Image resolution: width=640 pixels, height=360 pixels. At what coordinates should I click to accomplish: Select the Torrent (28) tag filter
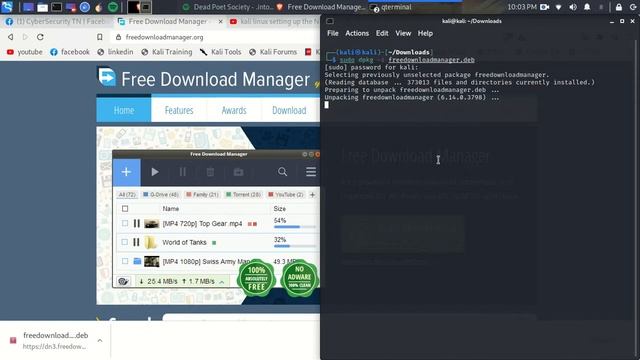(243, 195)
